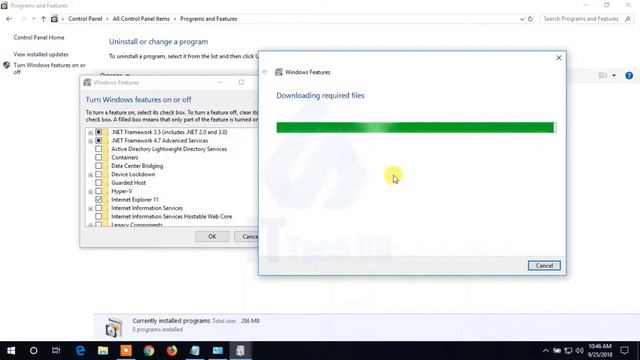Enable Internet Information Services checkbox
This screenshot has width=640, height=360.
pos(98,208)
